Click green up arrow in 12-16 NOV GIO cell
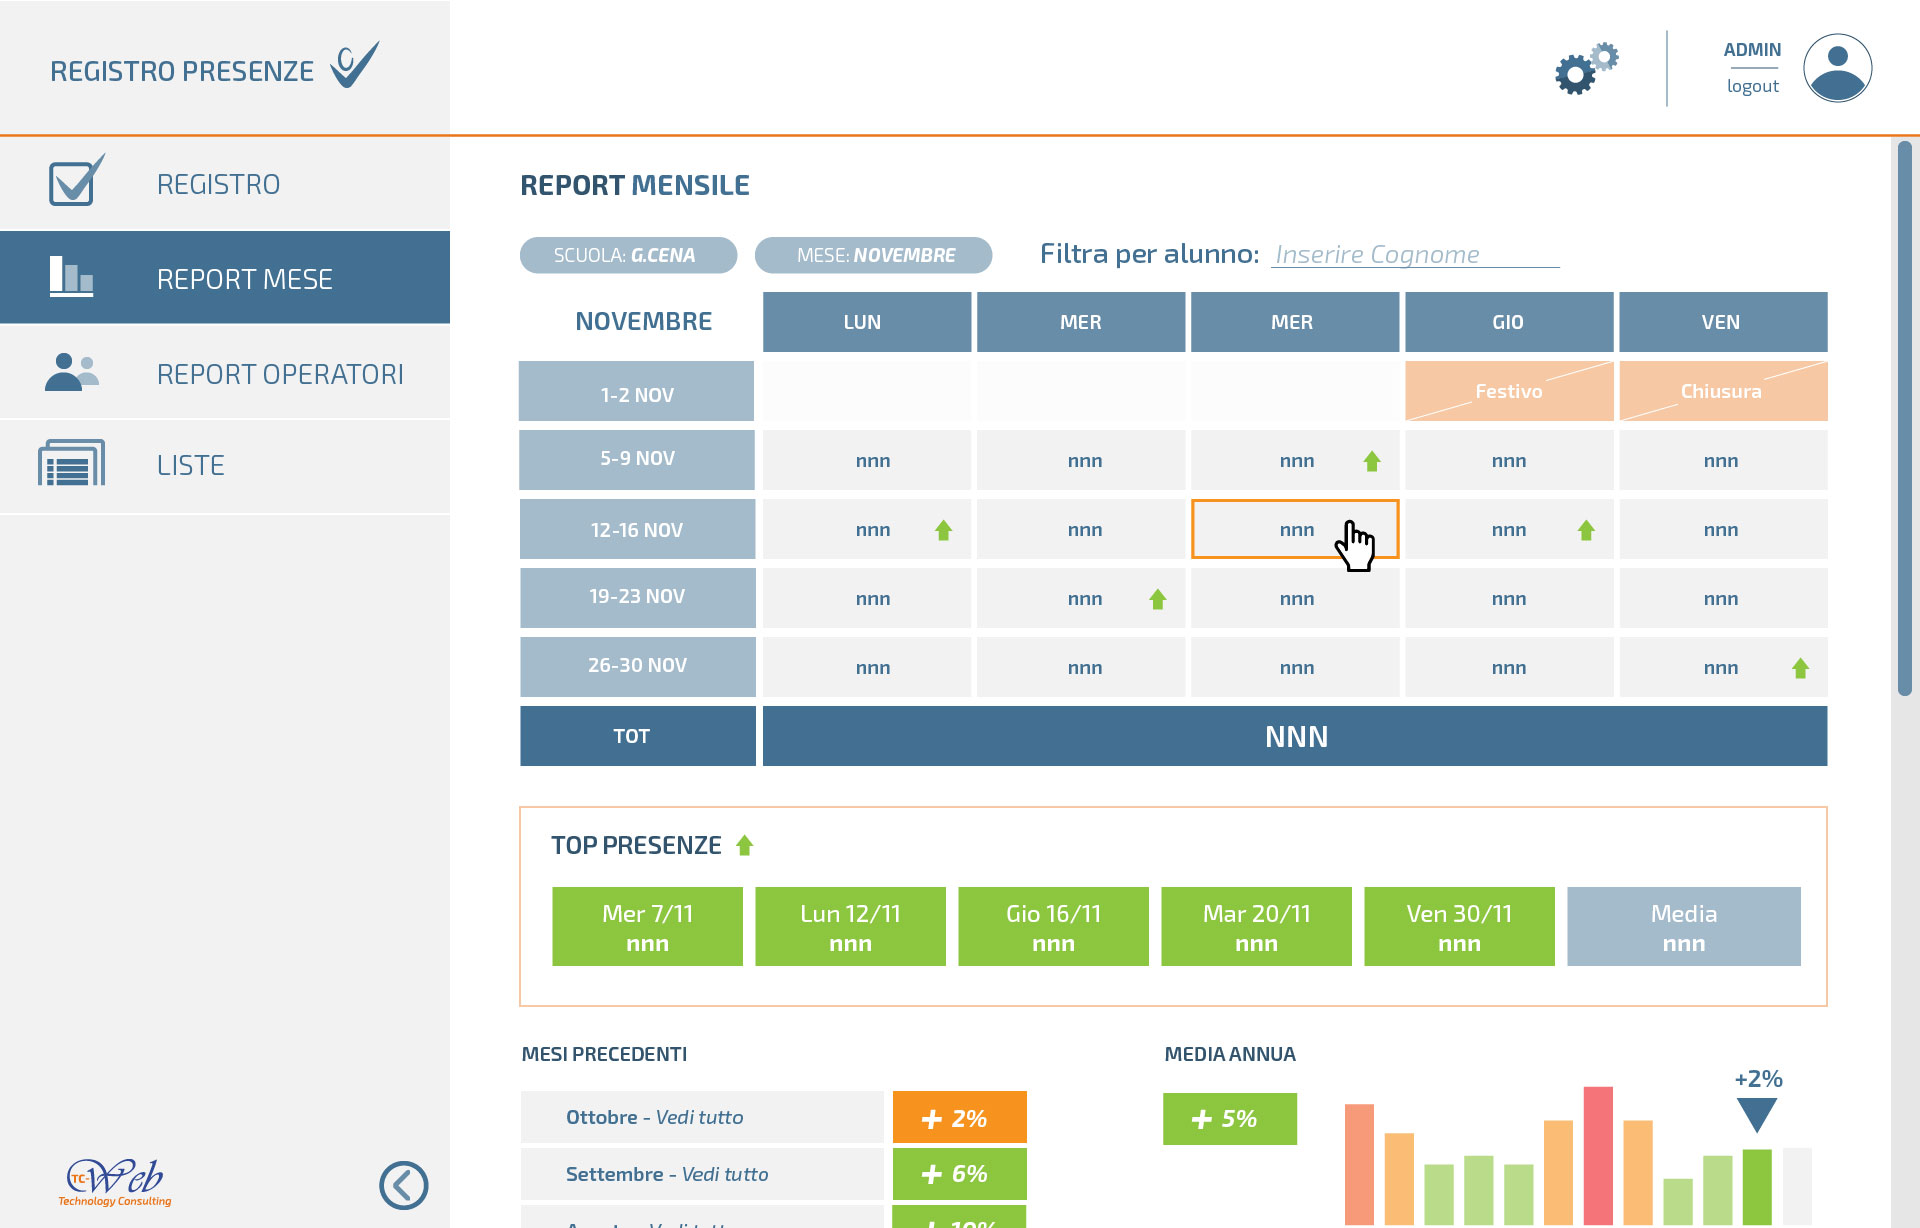 (1586, 530)
